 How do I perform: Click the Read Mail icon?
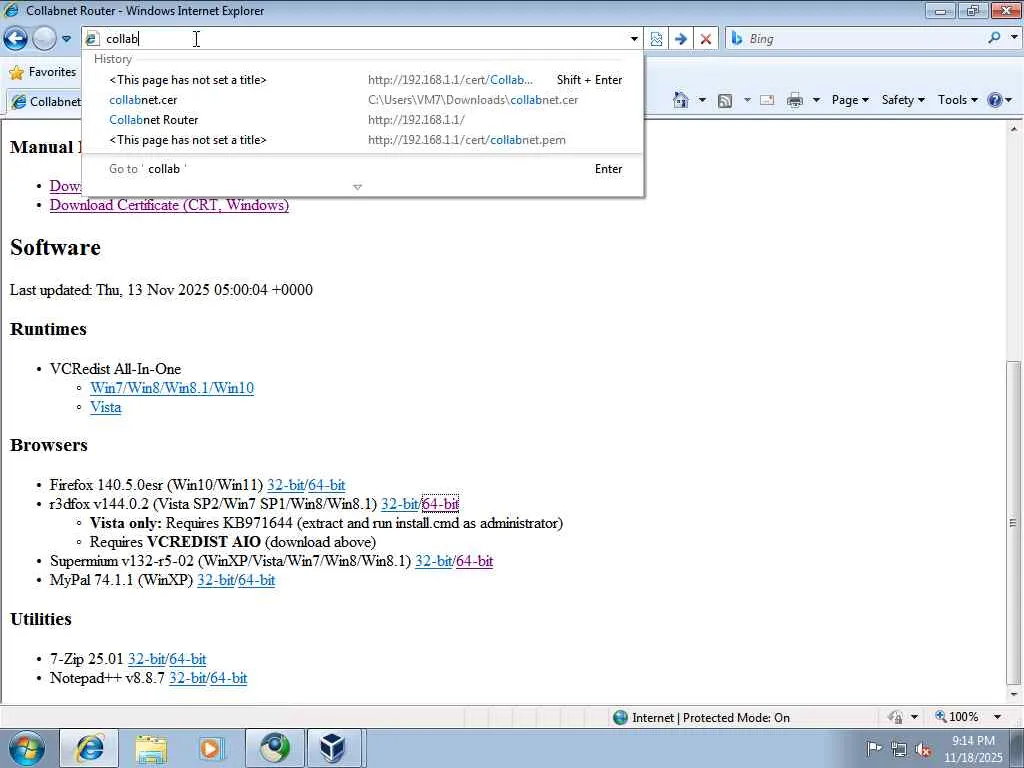[x=767, y=100]
